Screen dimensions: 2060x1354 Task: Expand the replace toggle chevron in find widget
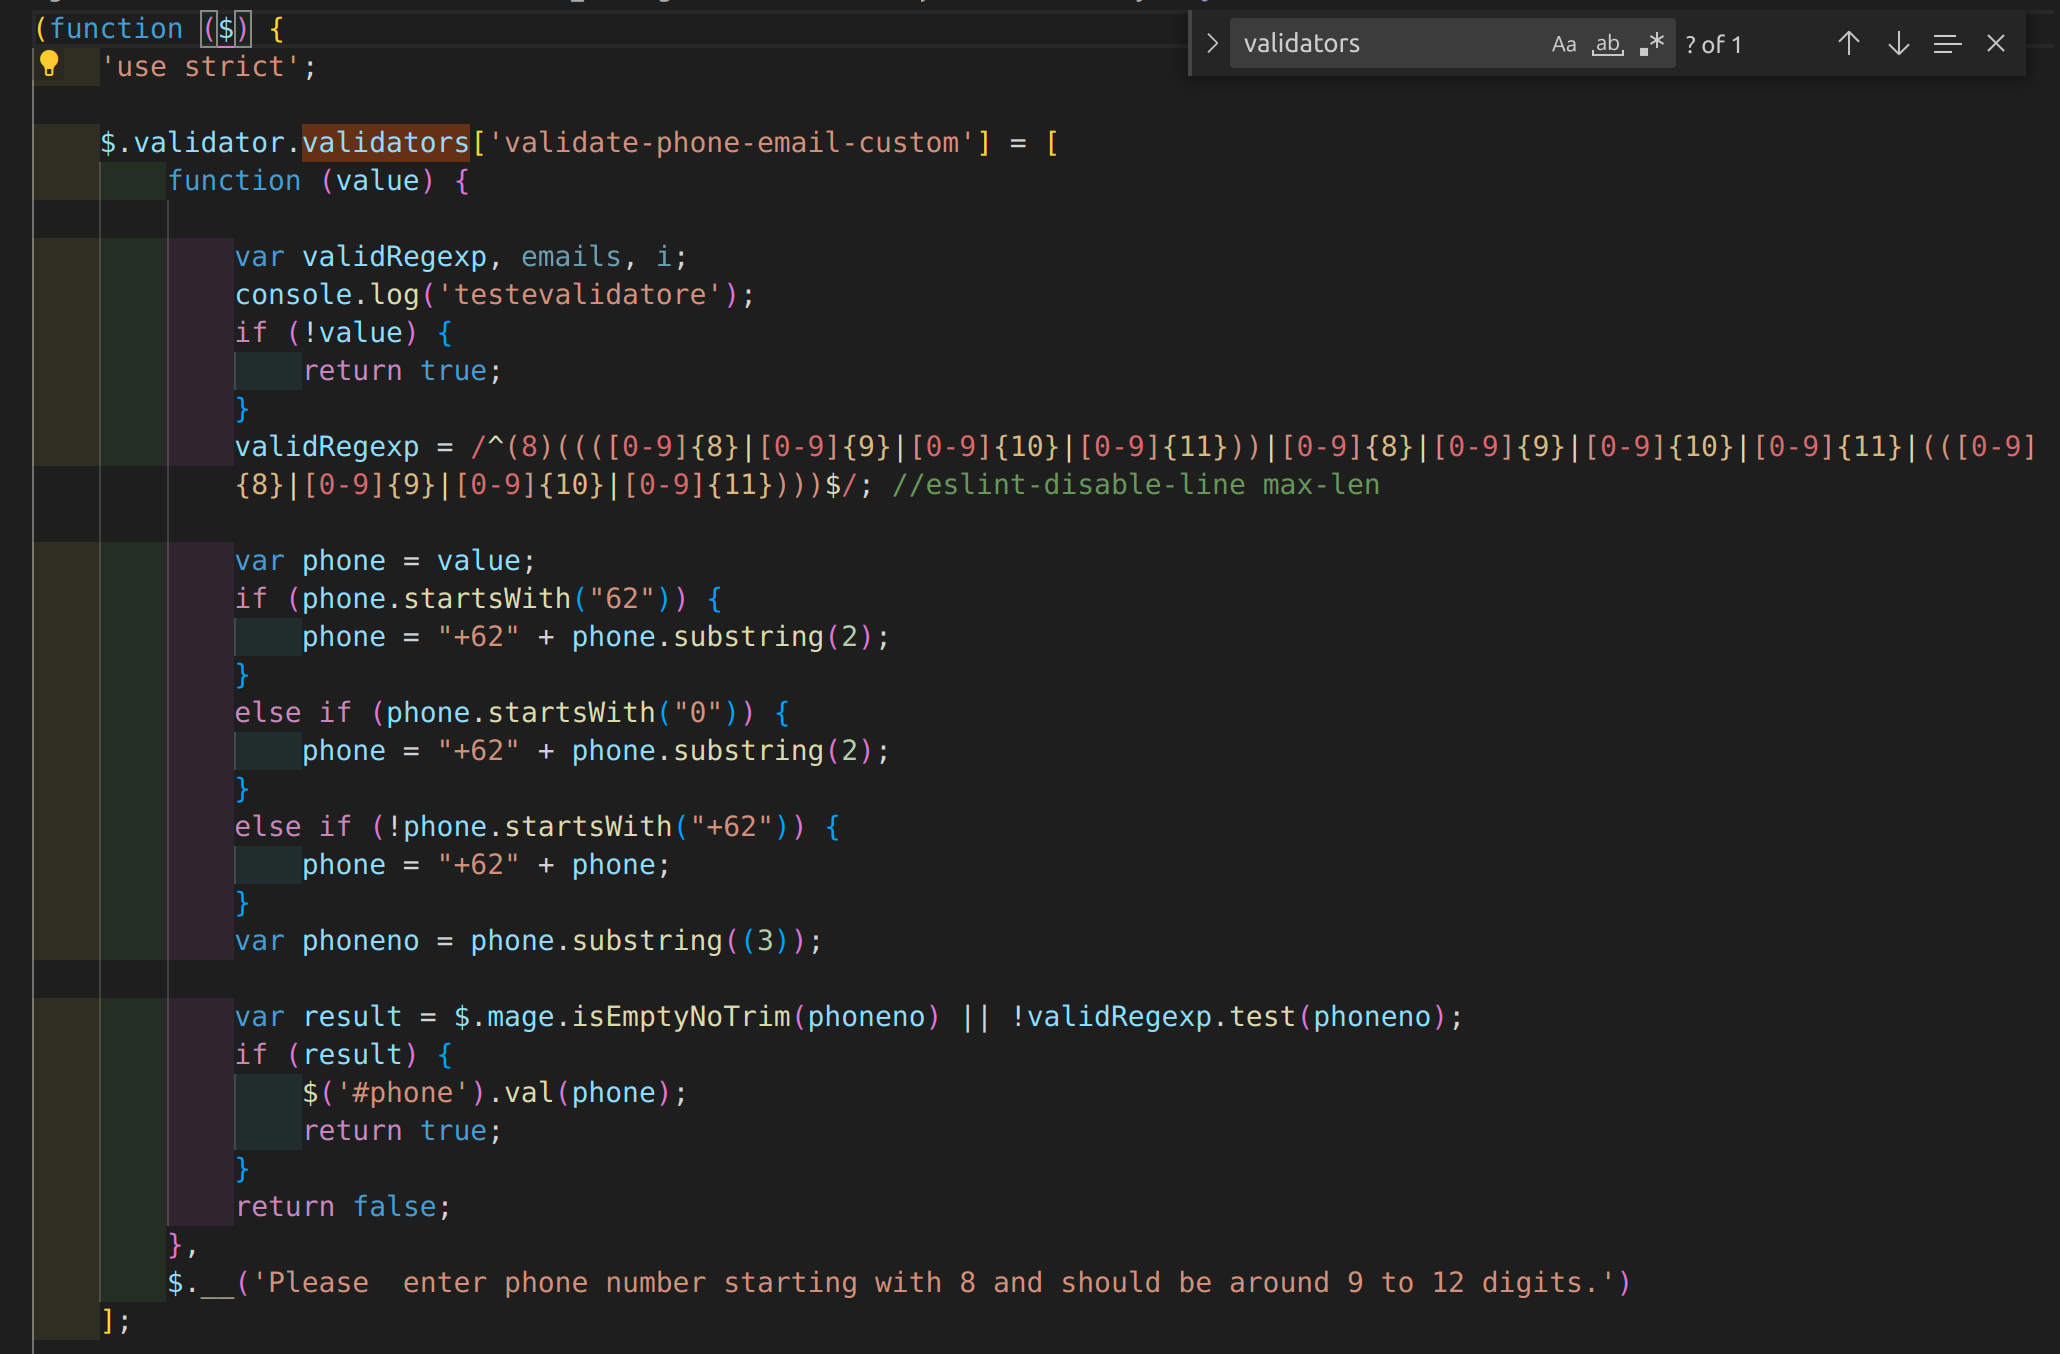[x=1212, y=44]
